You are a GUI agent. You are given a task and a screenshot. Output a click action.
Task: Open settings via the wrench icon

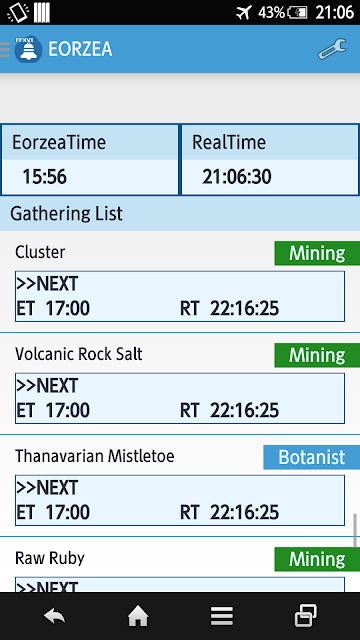click(332, 49)
